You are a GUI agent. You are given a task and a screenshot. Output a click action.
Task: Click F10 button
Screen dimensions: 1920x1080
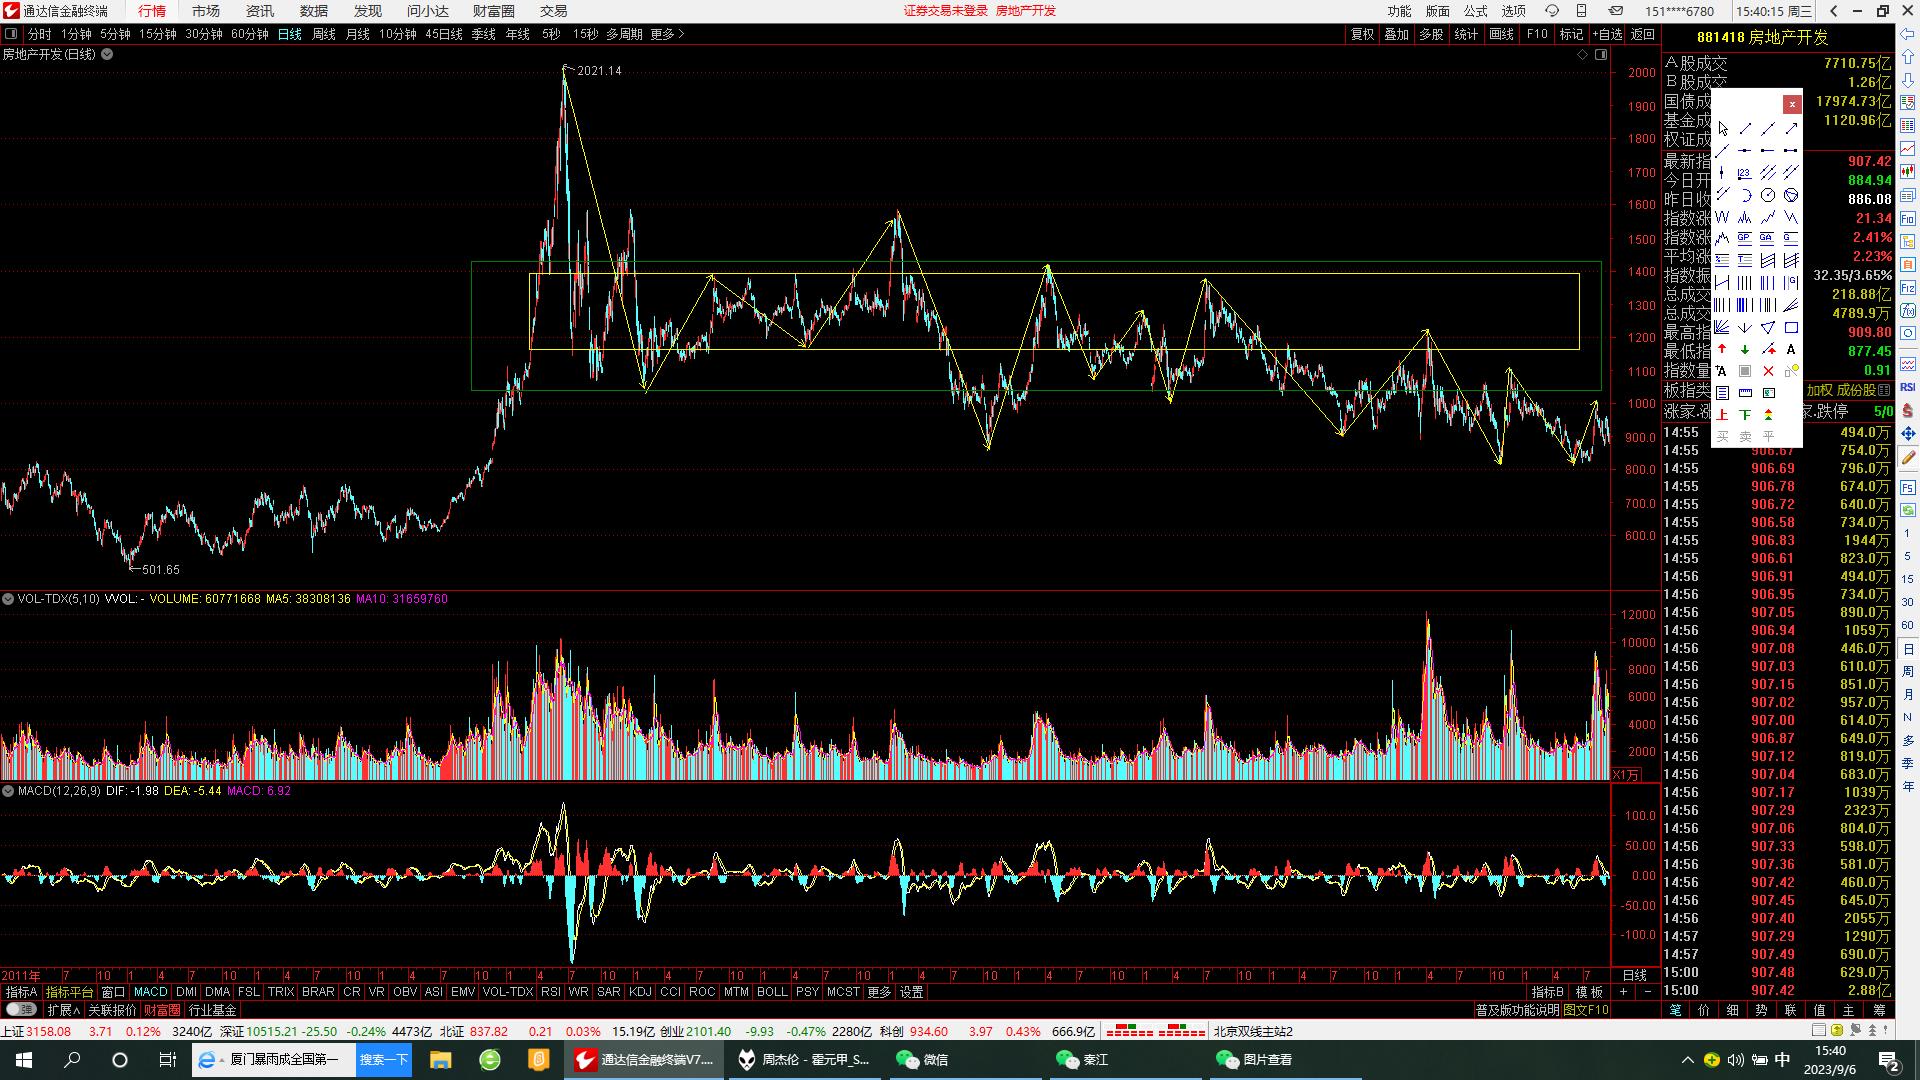click(x=1537, y=34)
